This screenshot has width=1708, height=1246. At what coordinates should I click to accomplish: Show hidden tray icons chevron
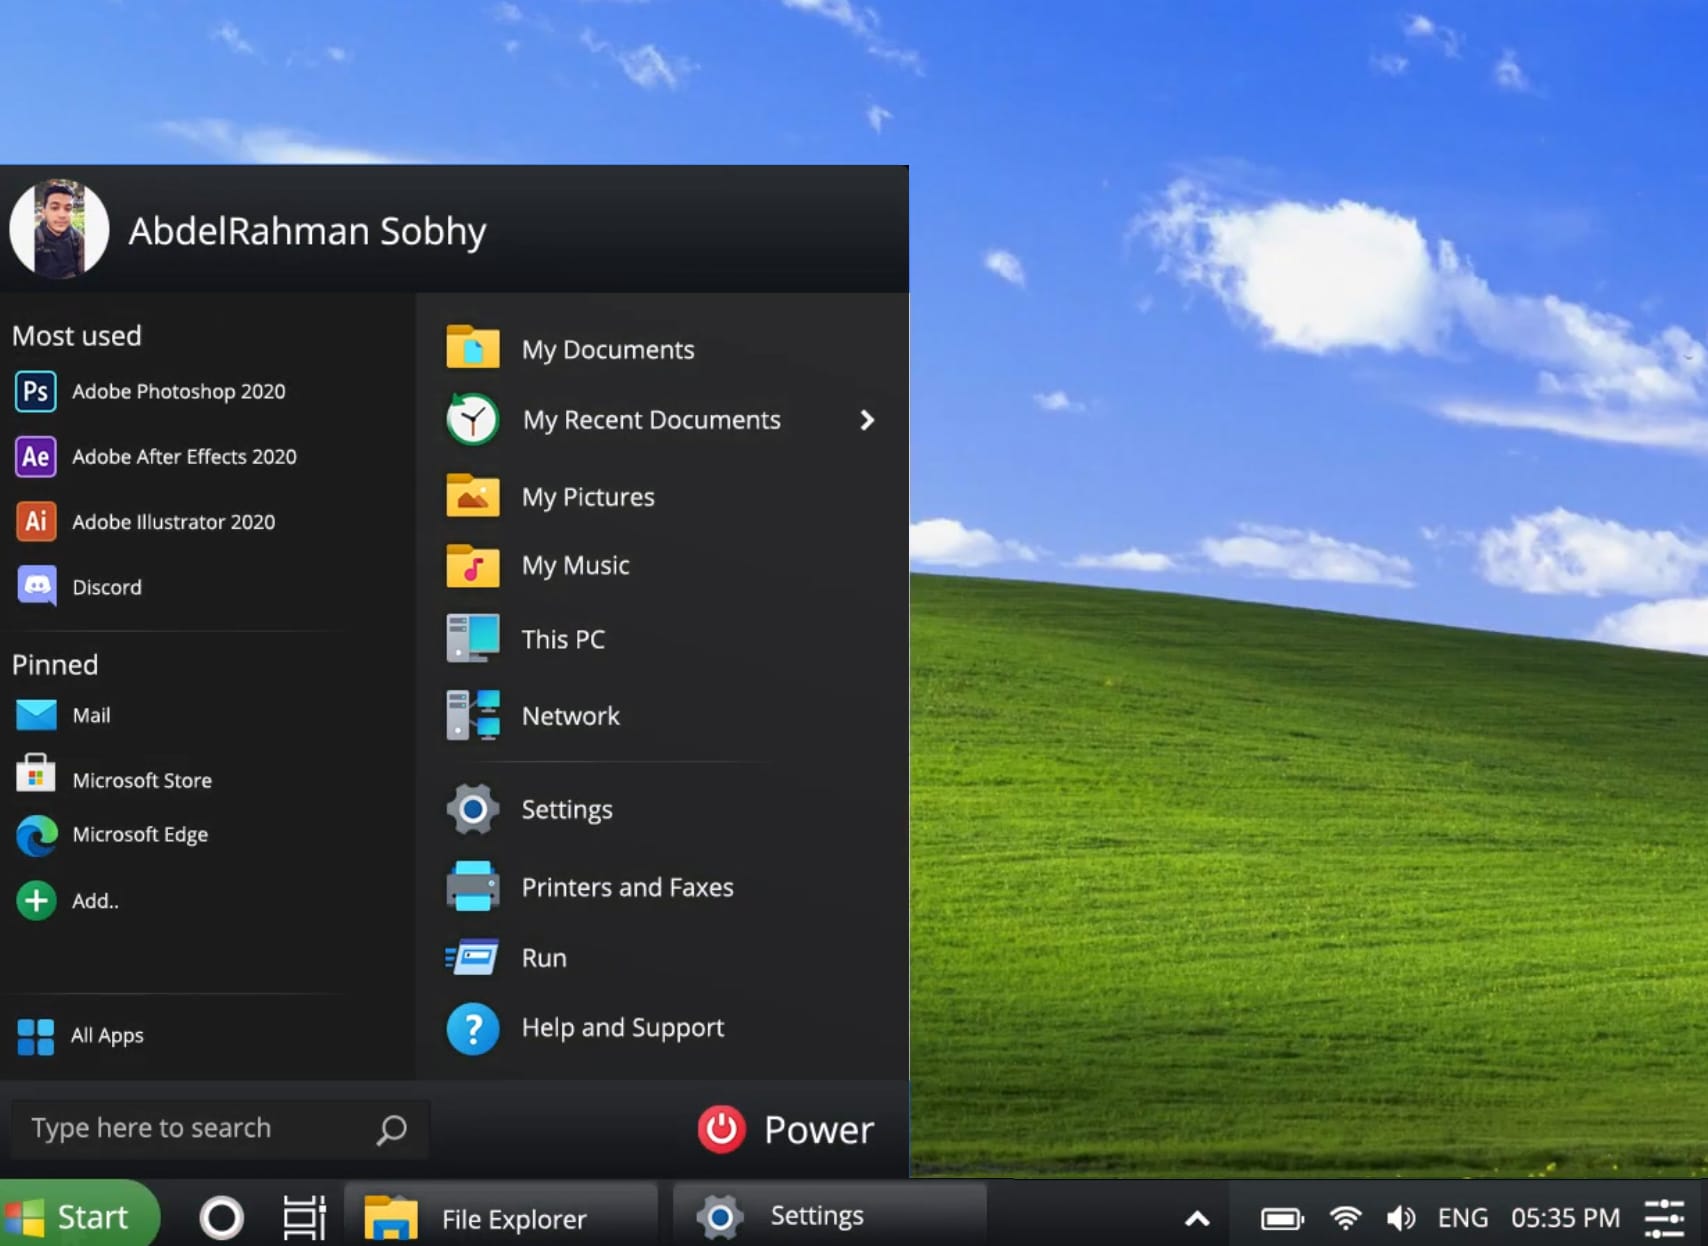1197,1219
